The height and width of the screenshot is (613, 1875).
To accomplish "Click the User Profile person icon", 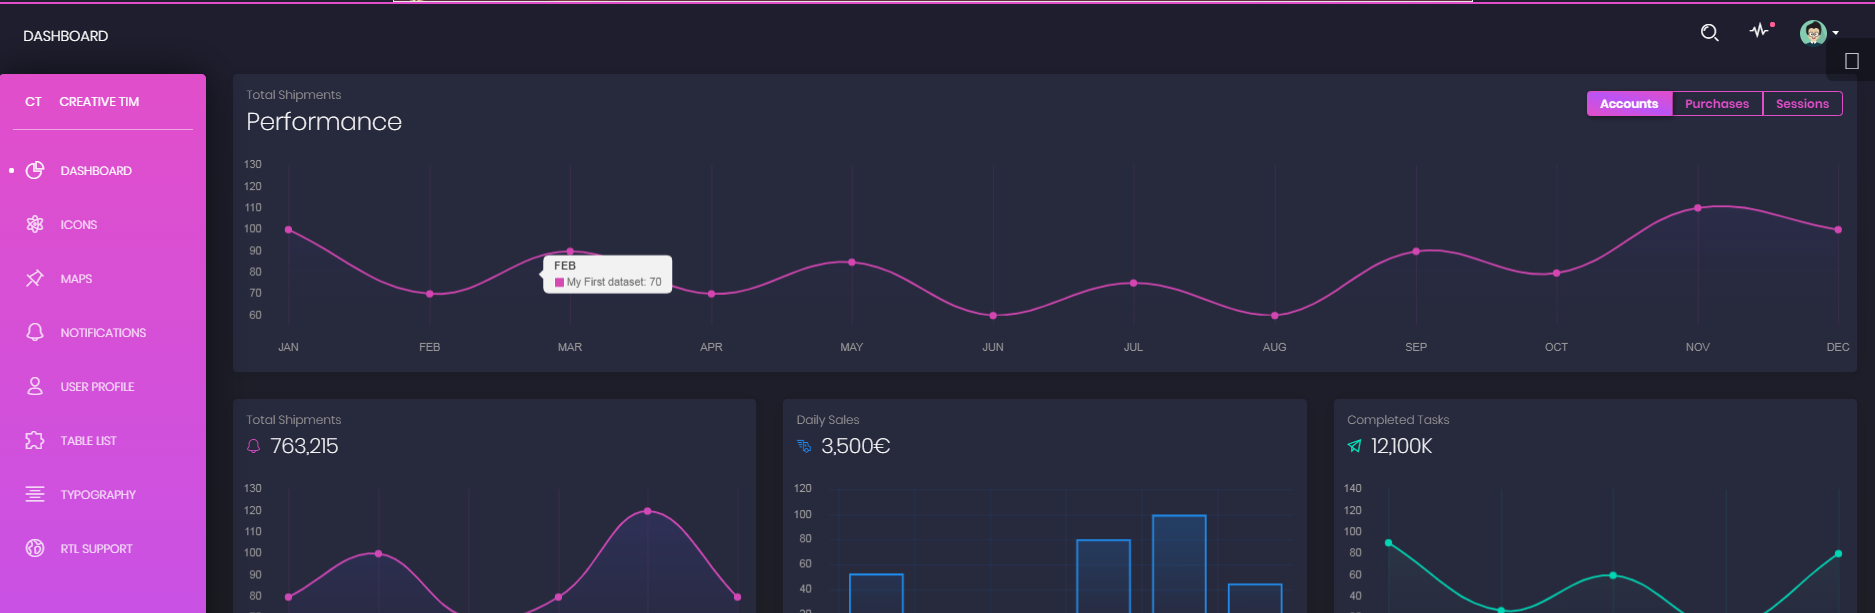I will (x=35, y=386).
